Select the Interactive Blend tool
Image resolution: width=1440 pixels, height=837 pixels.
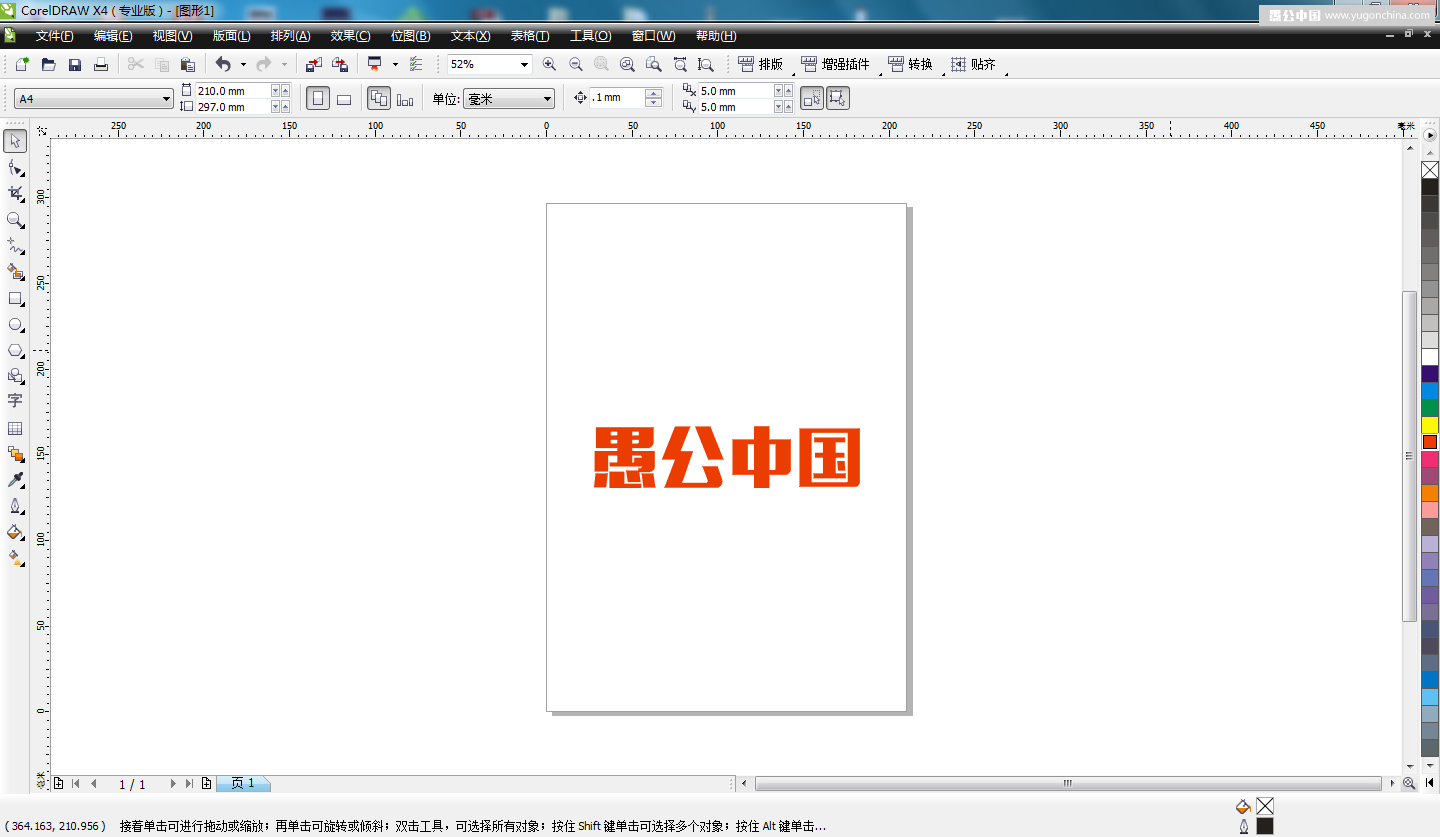pyautogui.click(x=15, y=454)
